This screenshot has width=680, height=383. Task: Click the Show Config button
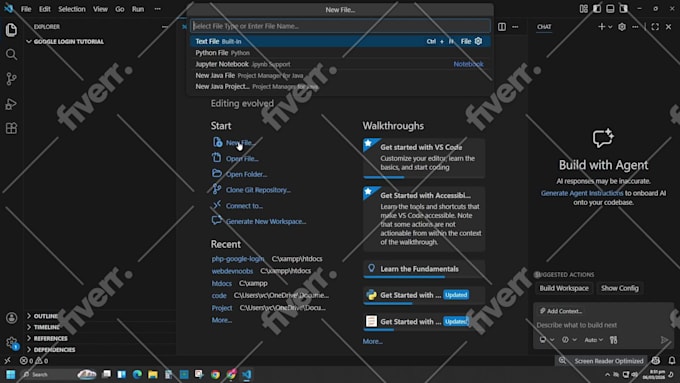[x=619, y=288]
